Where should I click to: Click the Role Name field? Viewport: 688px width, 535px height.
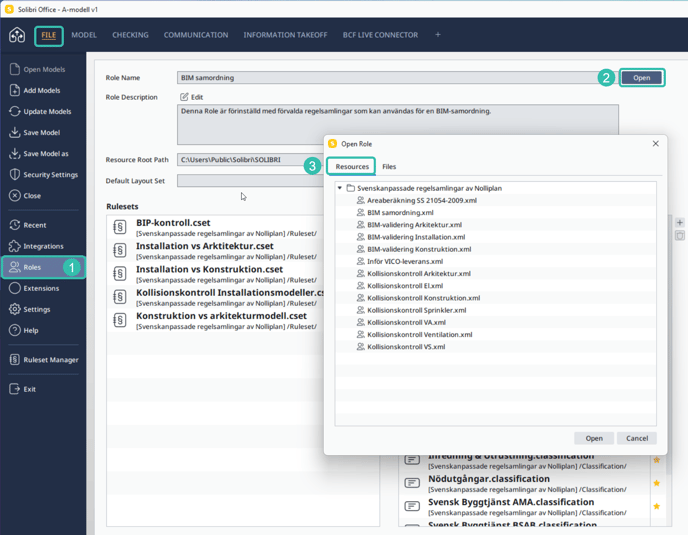pyautogui.click(x=398, y=78)
